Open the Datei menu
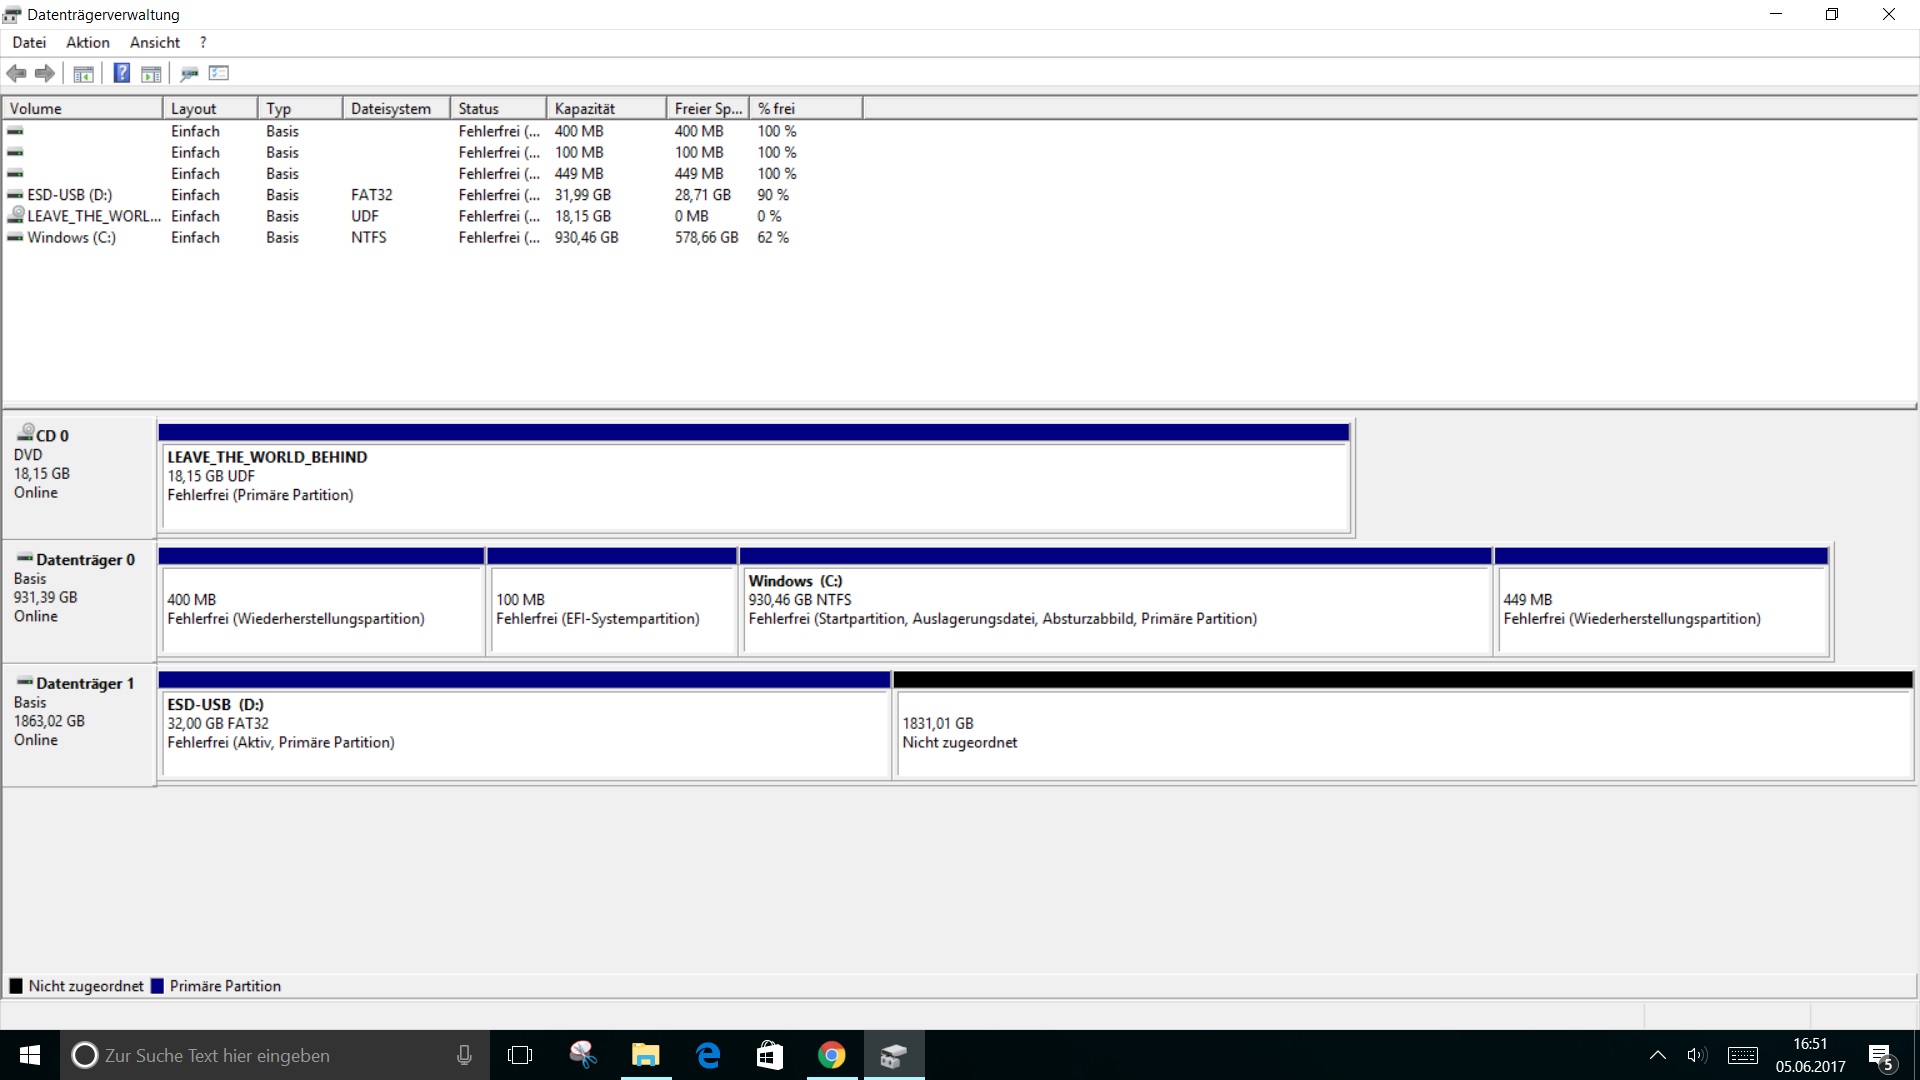The width and height of the screenshot is (1920, 1080). coord(29,42)
